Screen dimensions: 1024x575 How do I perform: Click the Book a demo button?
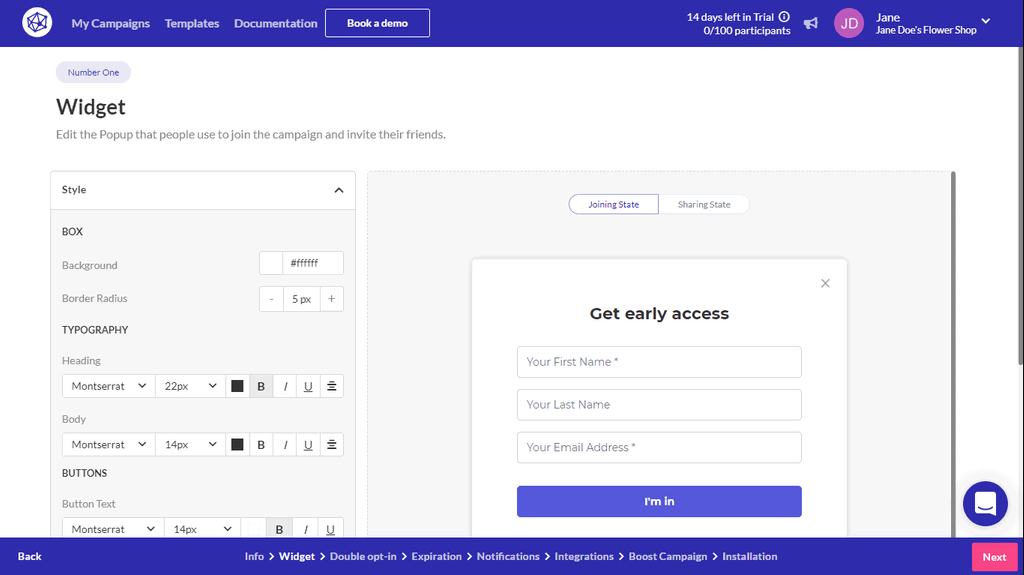(x=377, y=23)
